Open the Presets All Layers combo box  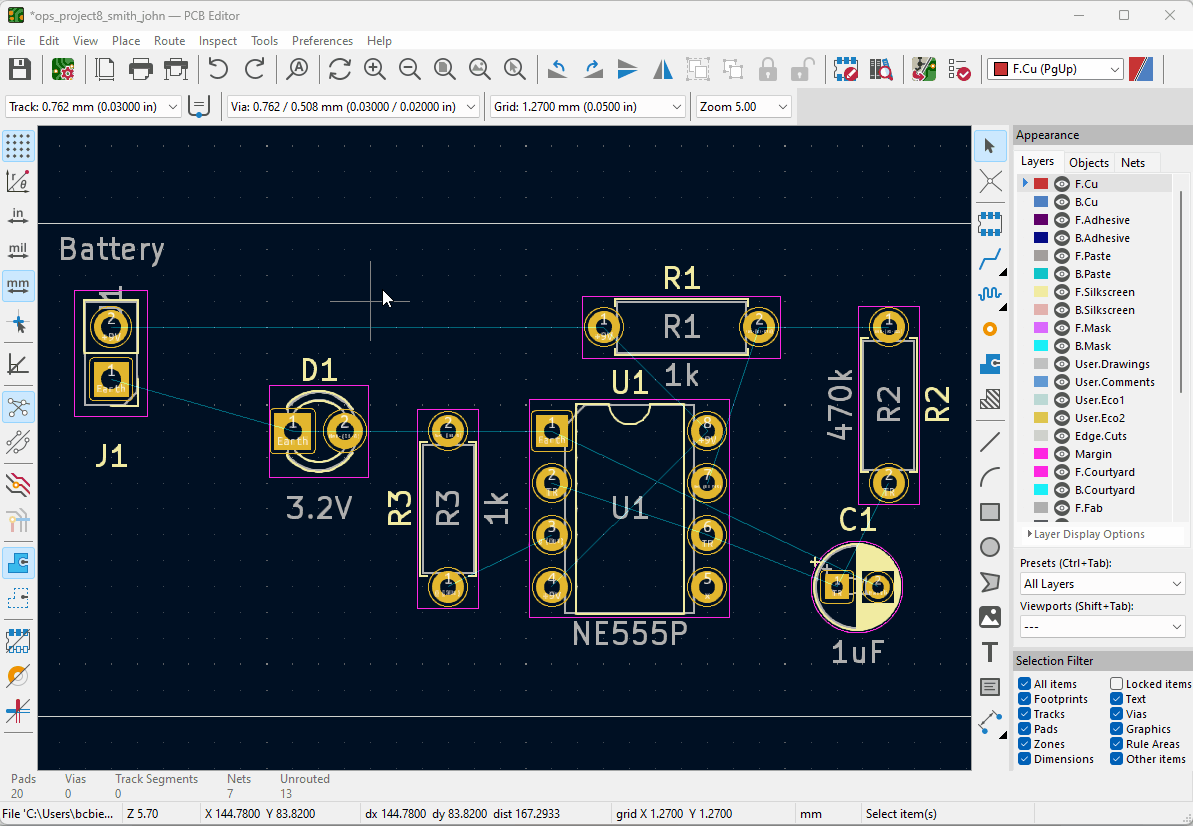(1101, 584)
